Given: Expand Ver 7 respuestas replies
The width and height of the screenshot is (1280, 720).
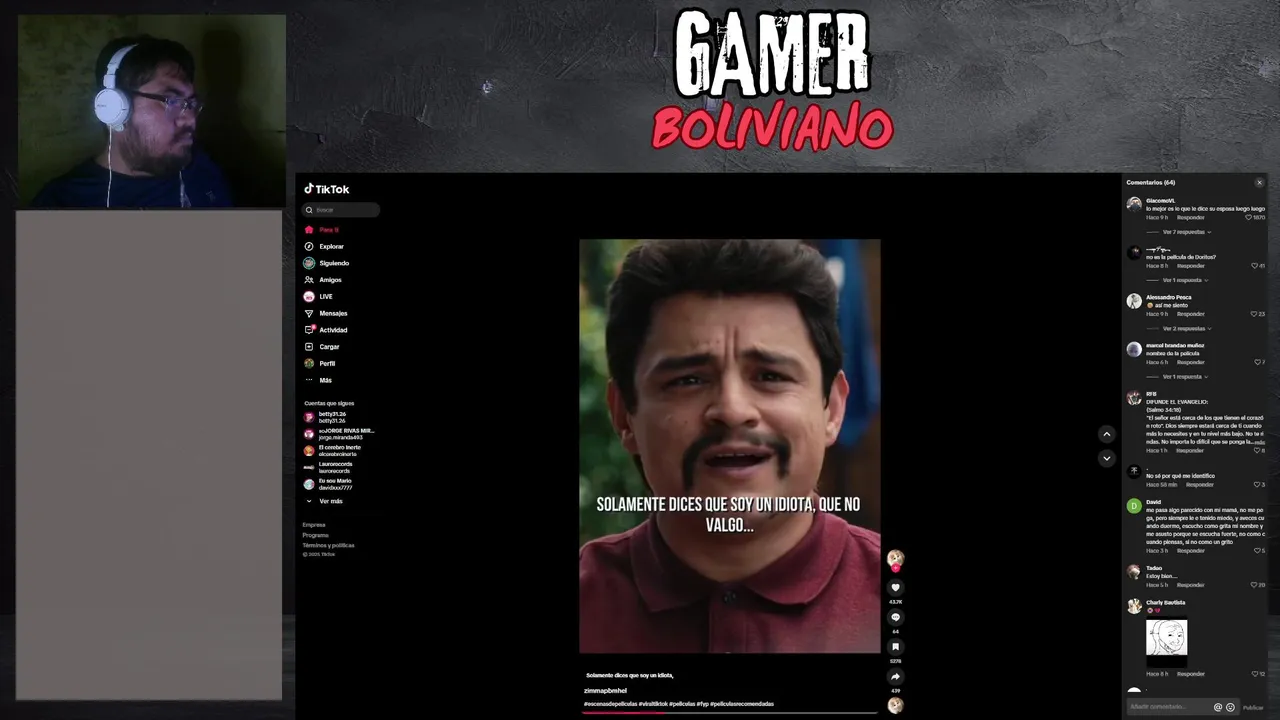Looking at the screenshot, I should tap(1186, 232).
